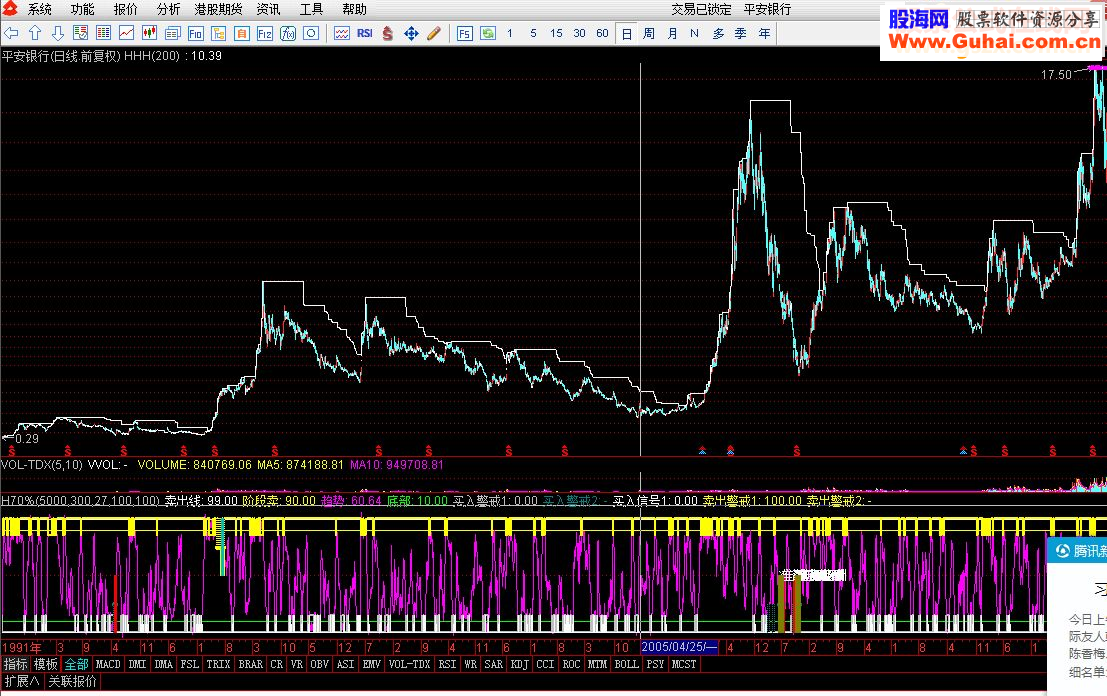Select the 日 daily period button

point(626,33)
